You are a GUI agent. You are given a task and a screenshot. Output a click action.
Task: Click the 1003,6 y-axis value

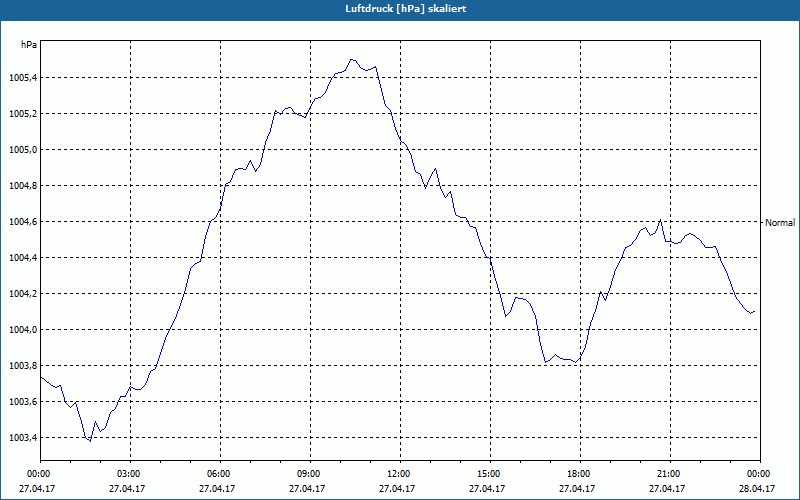coord(22,402)
